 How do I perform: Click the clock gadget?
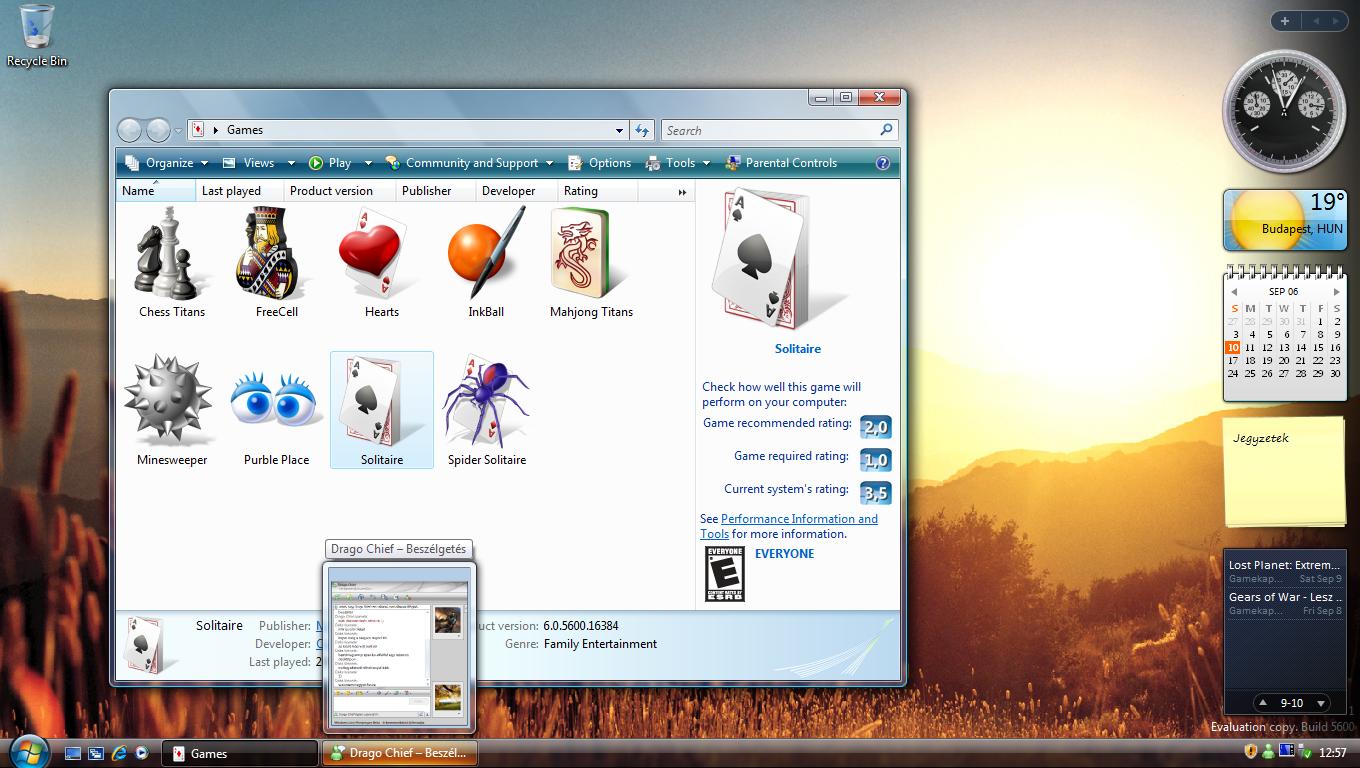point(1285,111)
